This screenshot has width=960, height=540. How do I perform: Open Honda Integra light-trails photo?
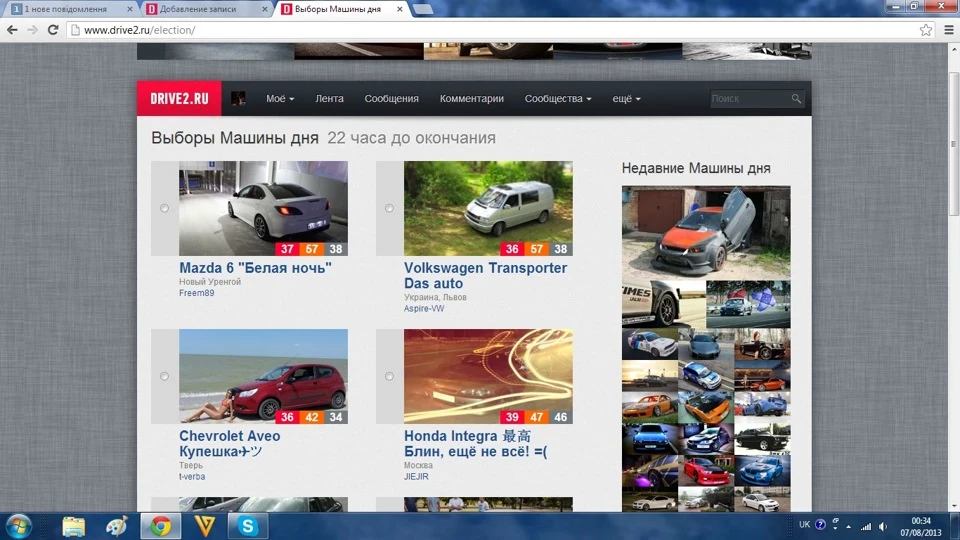488,376
